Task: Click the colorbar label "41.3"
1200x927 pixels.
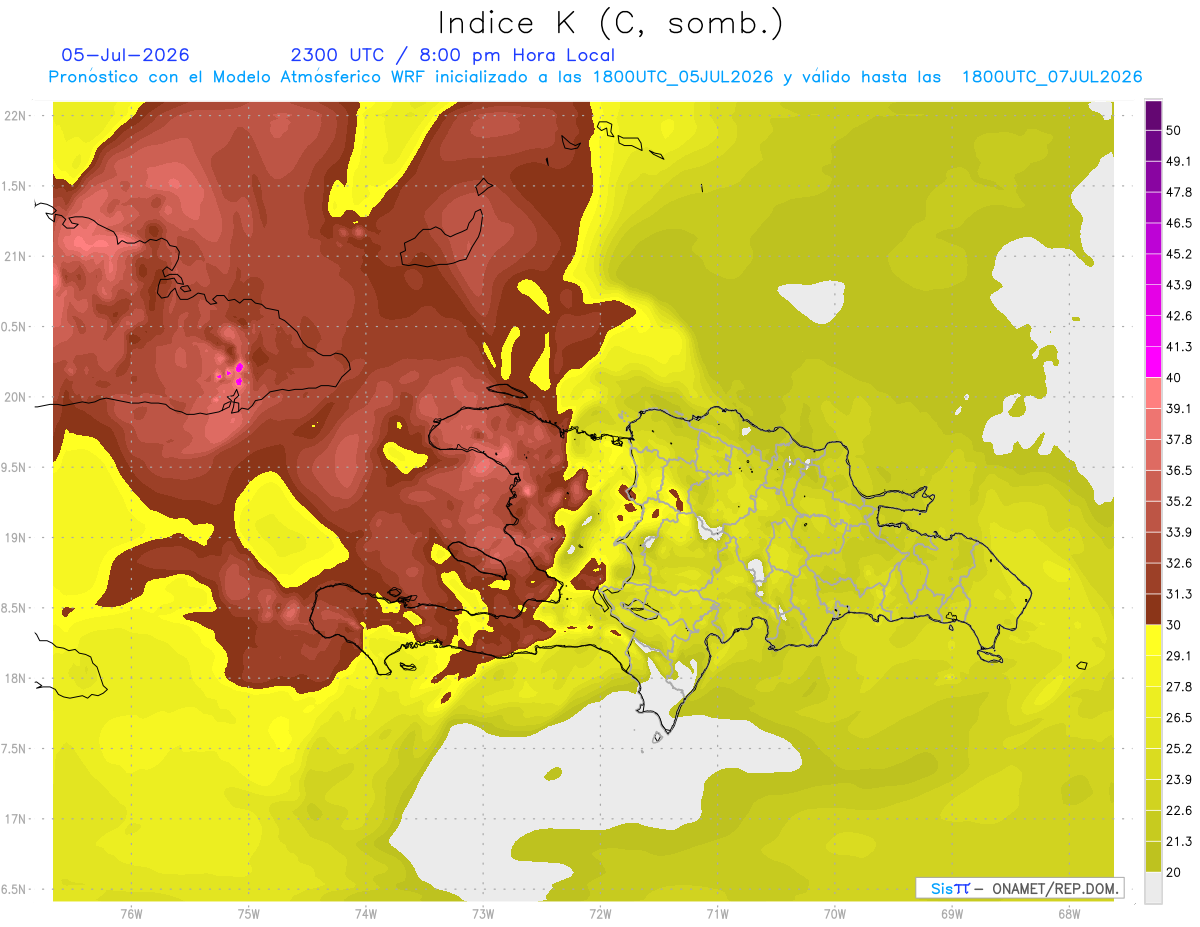Action: pos(1178,347)
